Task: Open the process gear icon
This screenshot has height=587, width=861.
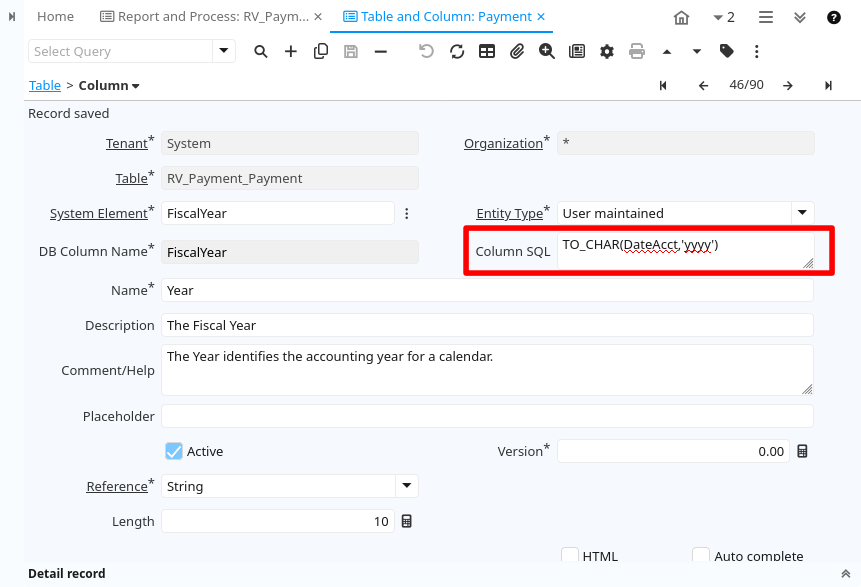Action: [607, 51]
